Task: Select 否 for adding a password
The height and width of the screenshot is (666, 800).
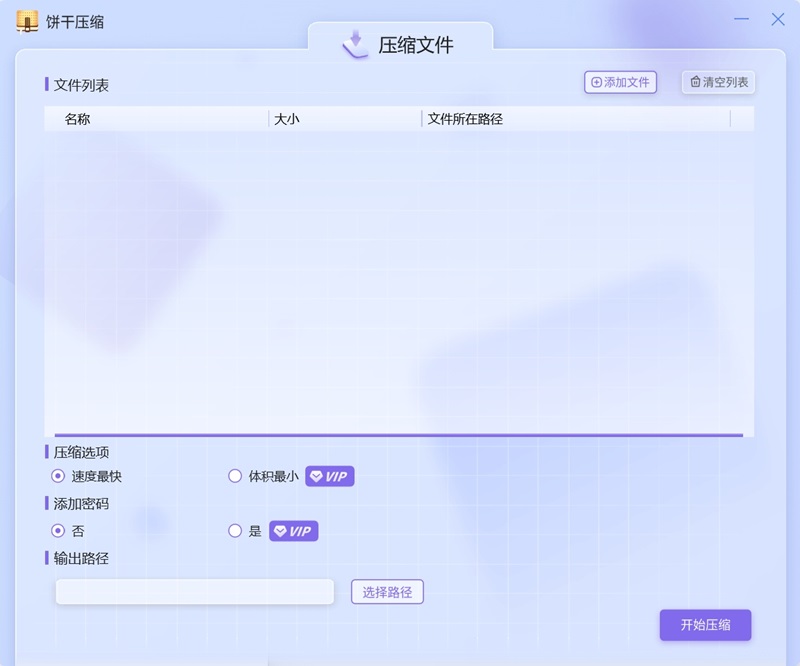Action: (x=58, y=531)
